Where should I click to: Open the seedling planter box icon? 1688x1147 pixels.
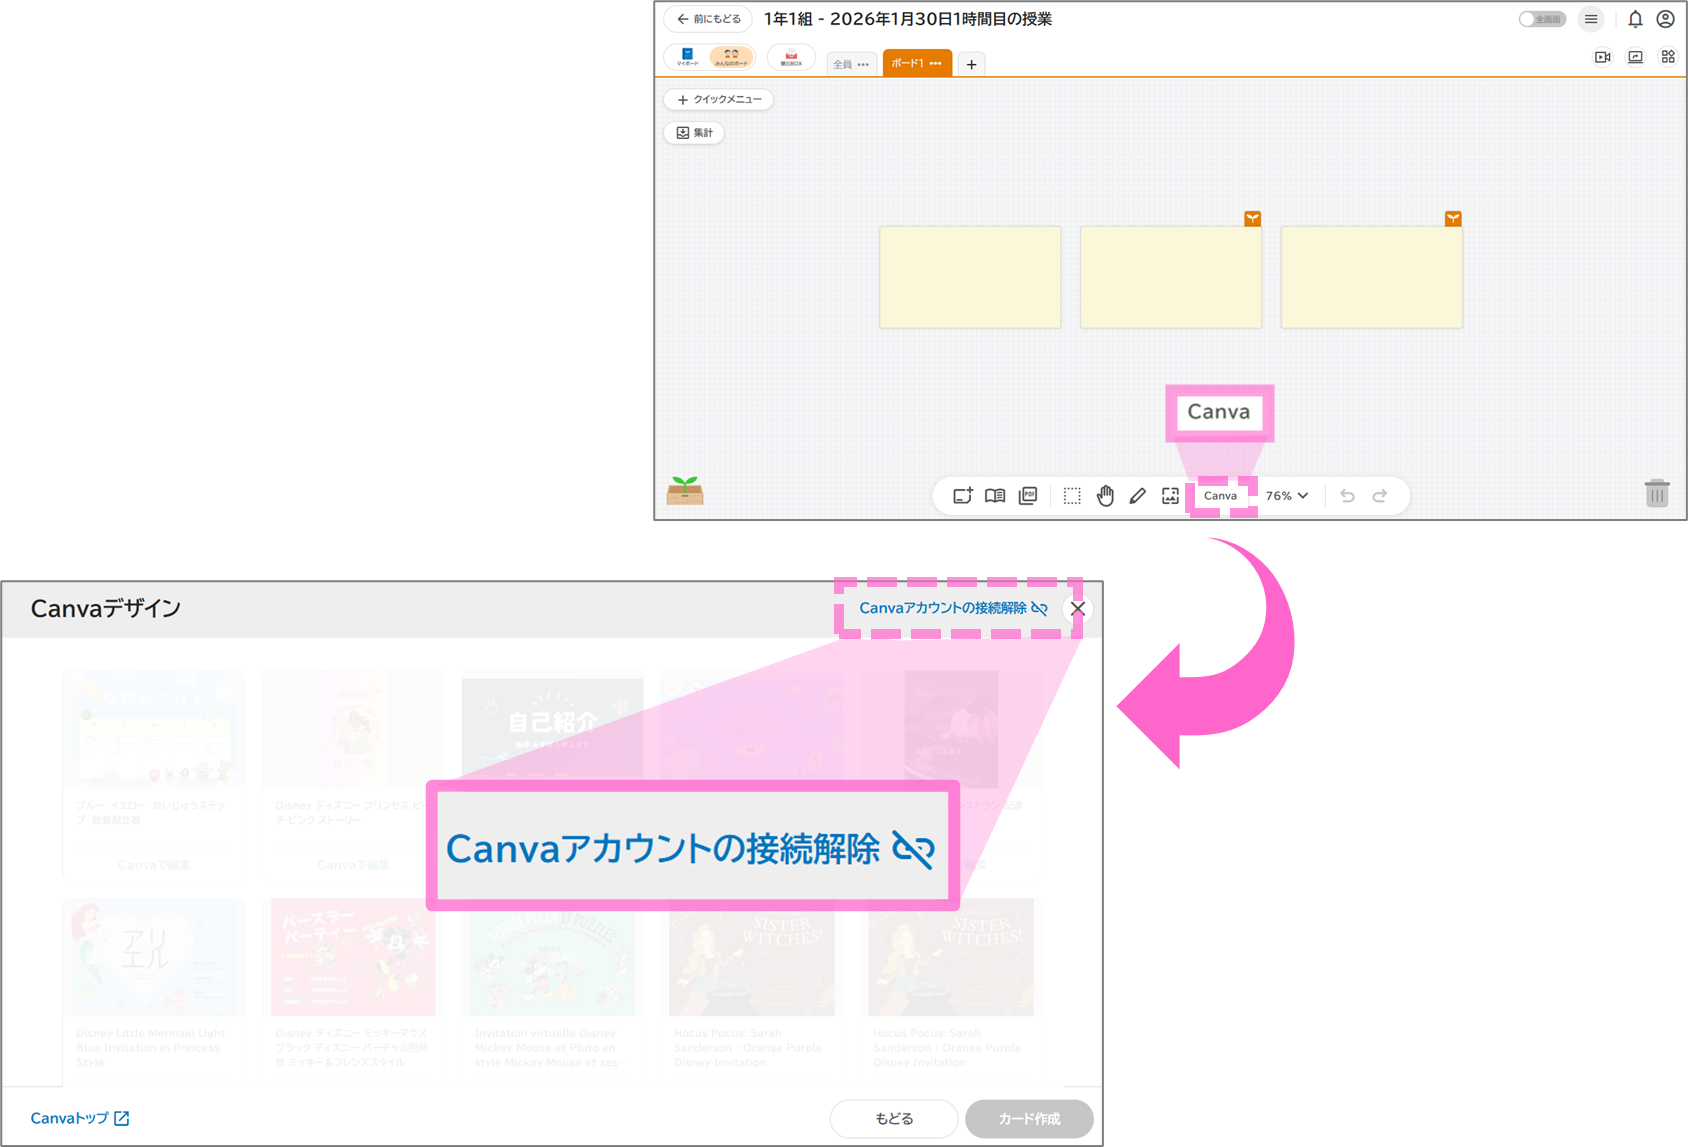point(685,490)
